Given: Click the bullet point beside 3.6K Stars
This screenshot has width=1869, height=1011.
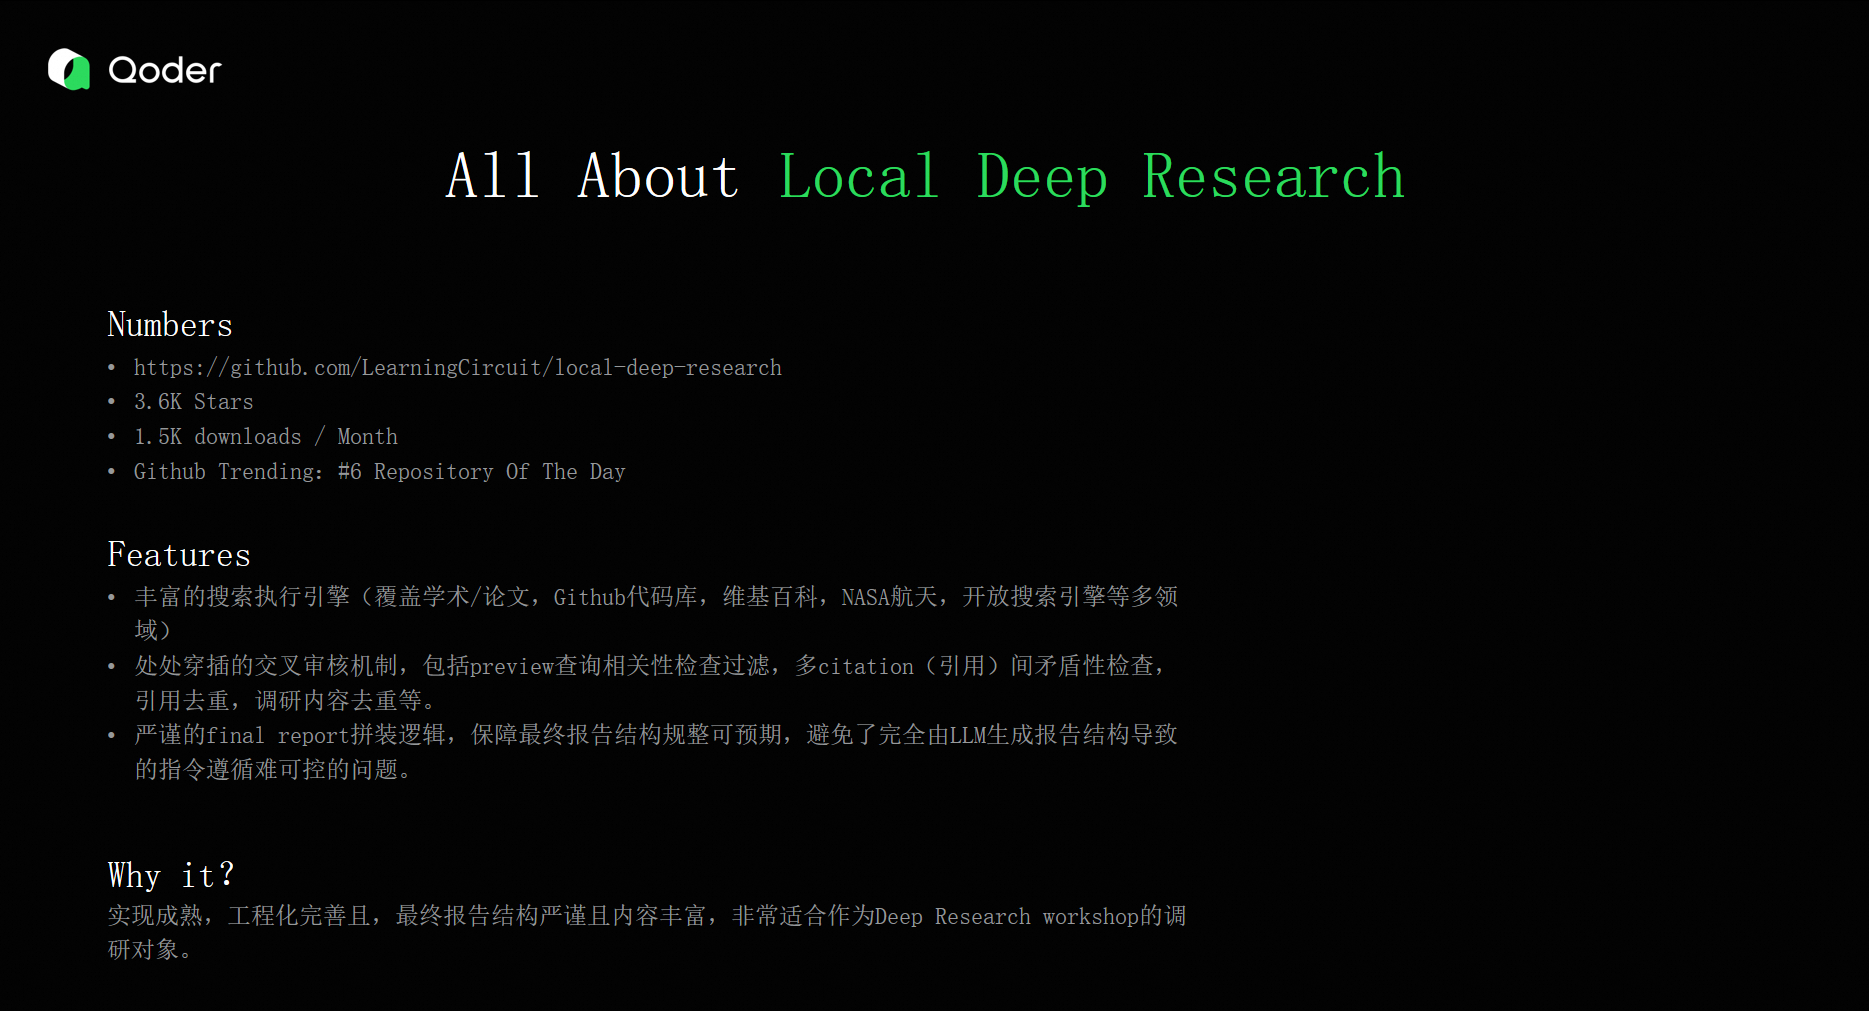Looking at the screenshot, I should tap(112, 401).
